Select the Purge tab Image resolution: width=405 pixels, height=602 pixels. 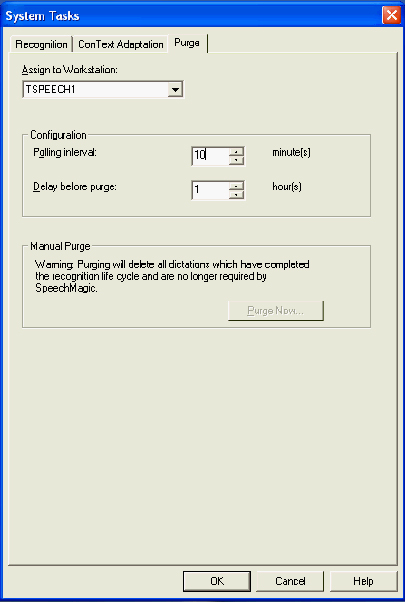pos(187,43)
